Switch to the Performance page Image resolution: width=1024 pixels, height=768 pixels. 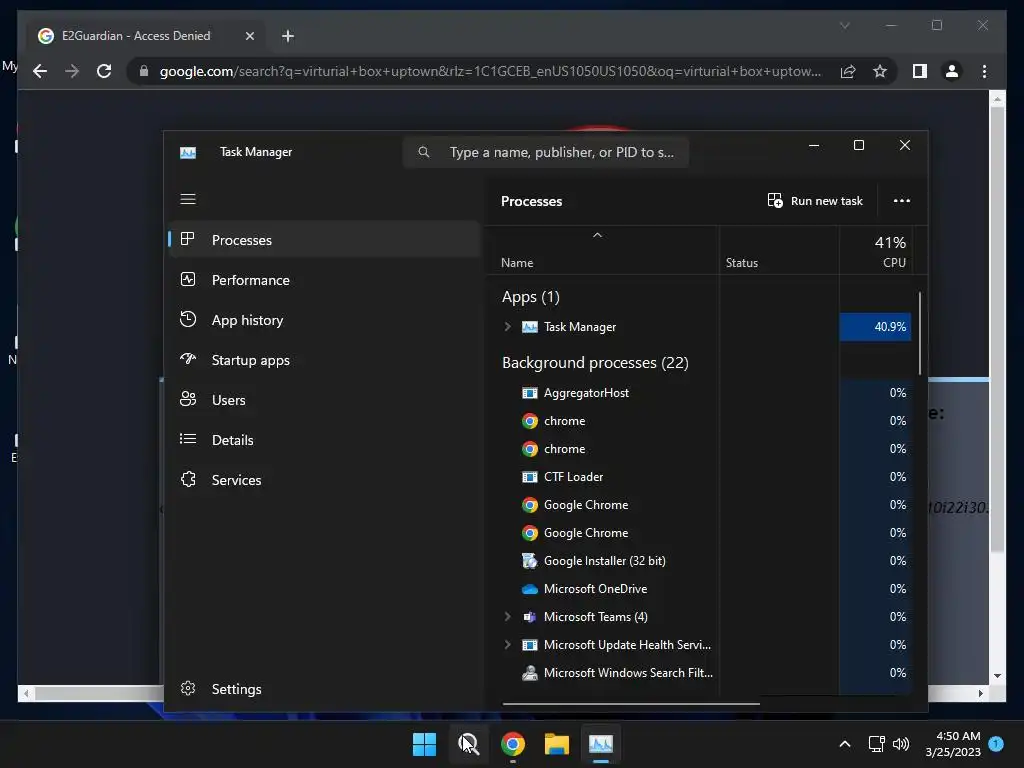[325, 280]
